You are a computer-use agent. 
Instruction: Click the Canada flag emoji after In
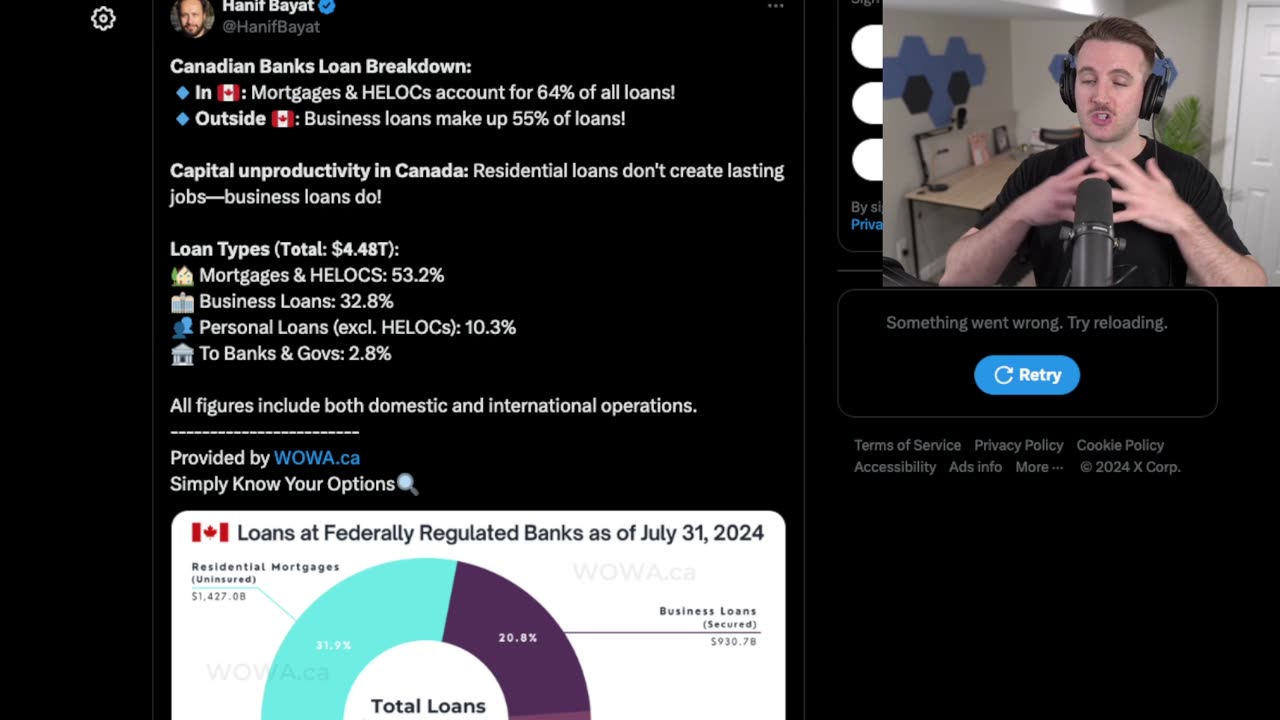pos(228,93)
